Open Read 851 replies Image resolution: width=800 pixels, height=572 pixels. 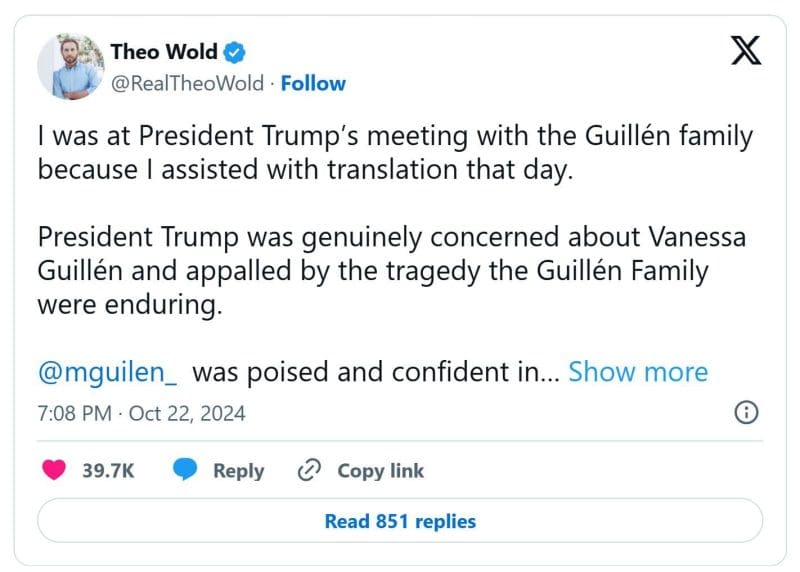pos(400,521)
